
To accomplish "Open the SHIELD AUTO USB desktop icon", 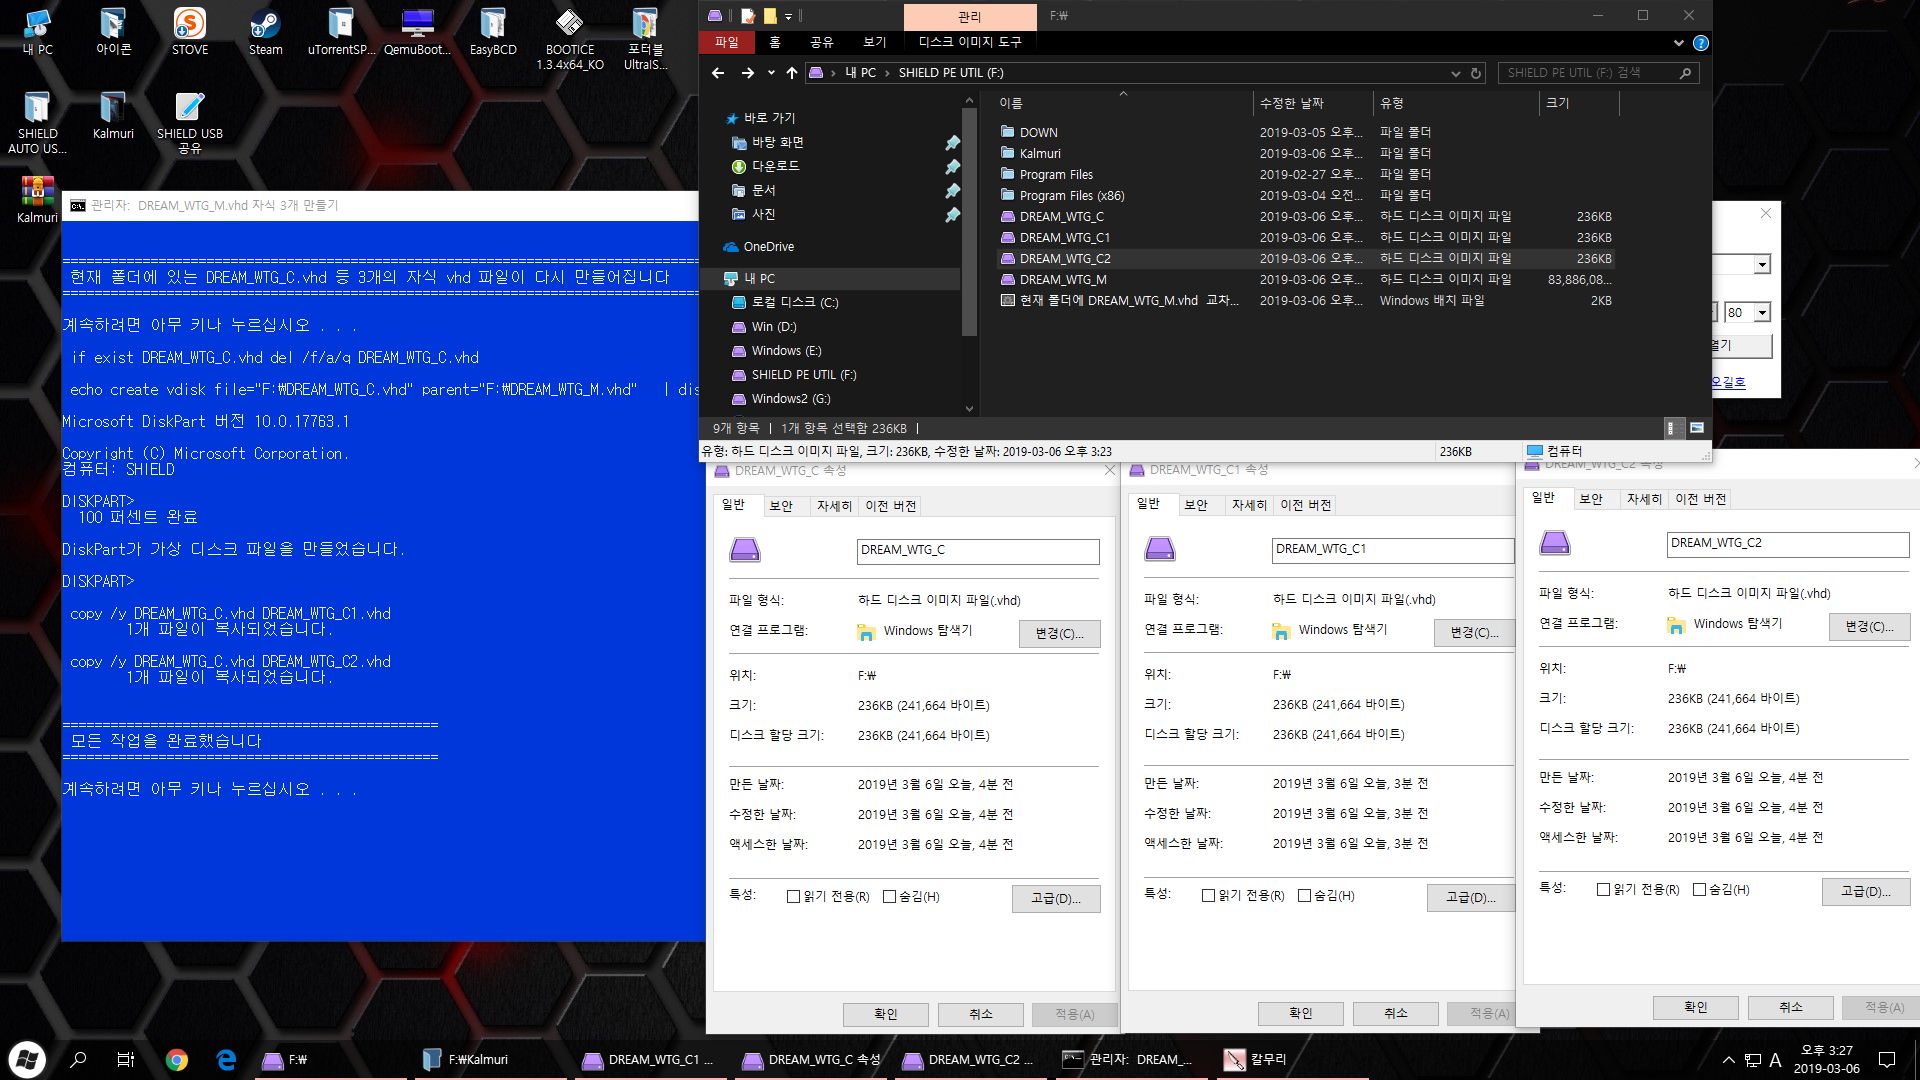I will [x=37, y=123].
